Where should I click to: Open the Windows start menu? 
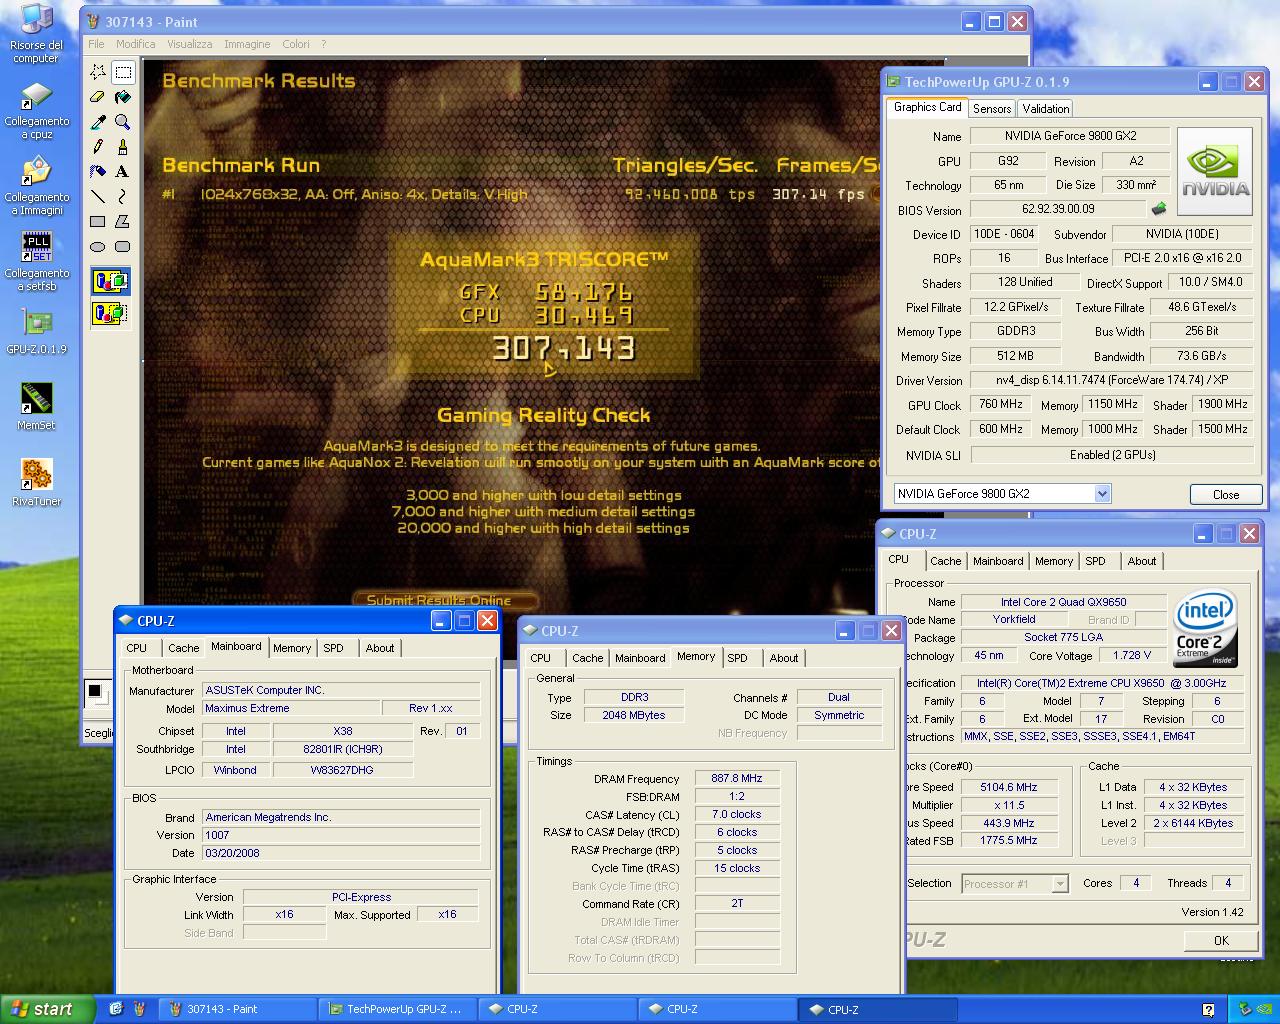click(x=47, y=1009)
